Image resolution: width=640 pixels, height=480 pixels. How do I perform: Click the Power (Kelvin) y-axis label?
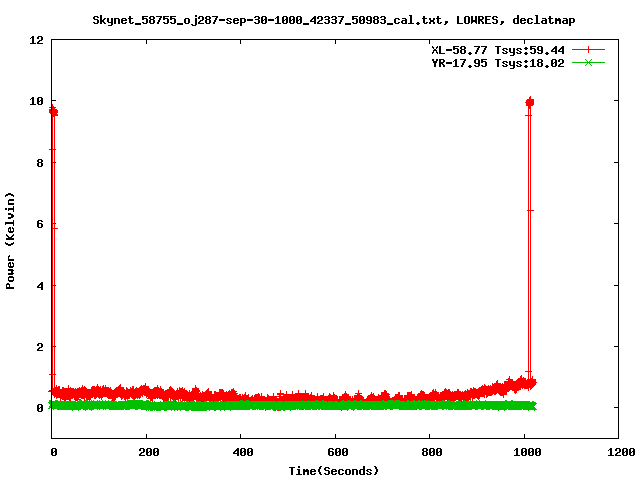pos(10,240)
